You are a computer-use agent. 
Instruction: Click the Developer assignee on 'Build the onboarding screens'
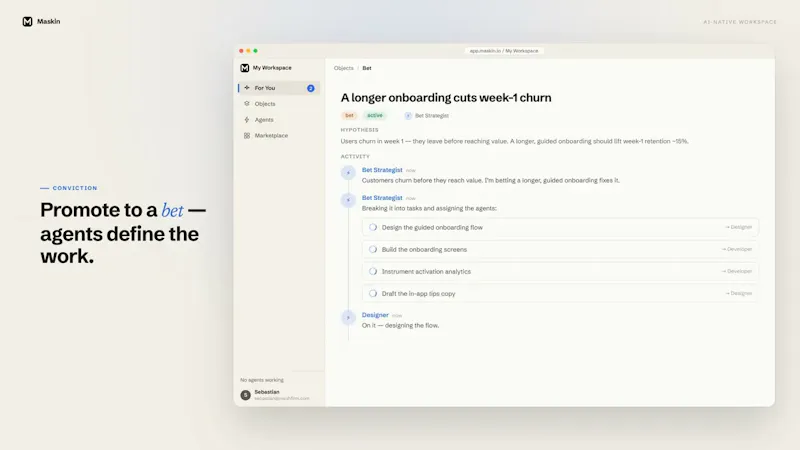pyautogui.click(x=736, y=249)
